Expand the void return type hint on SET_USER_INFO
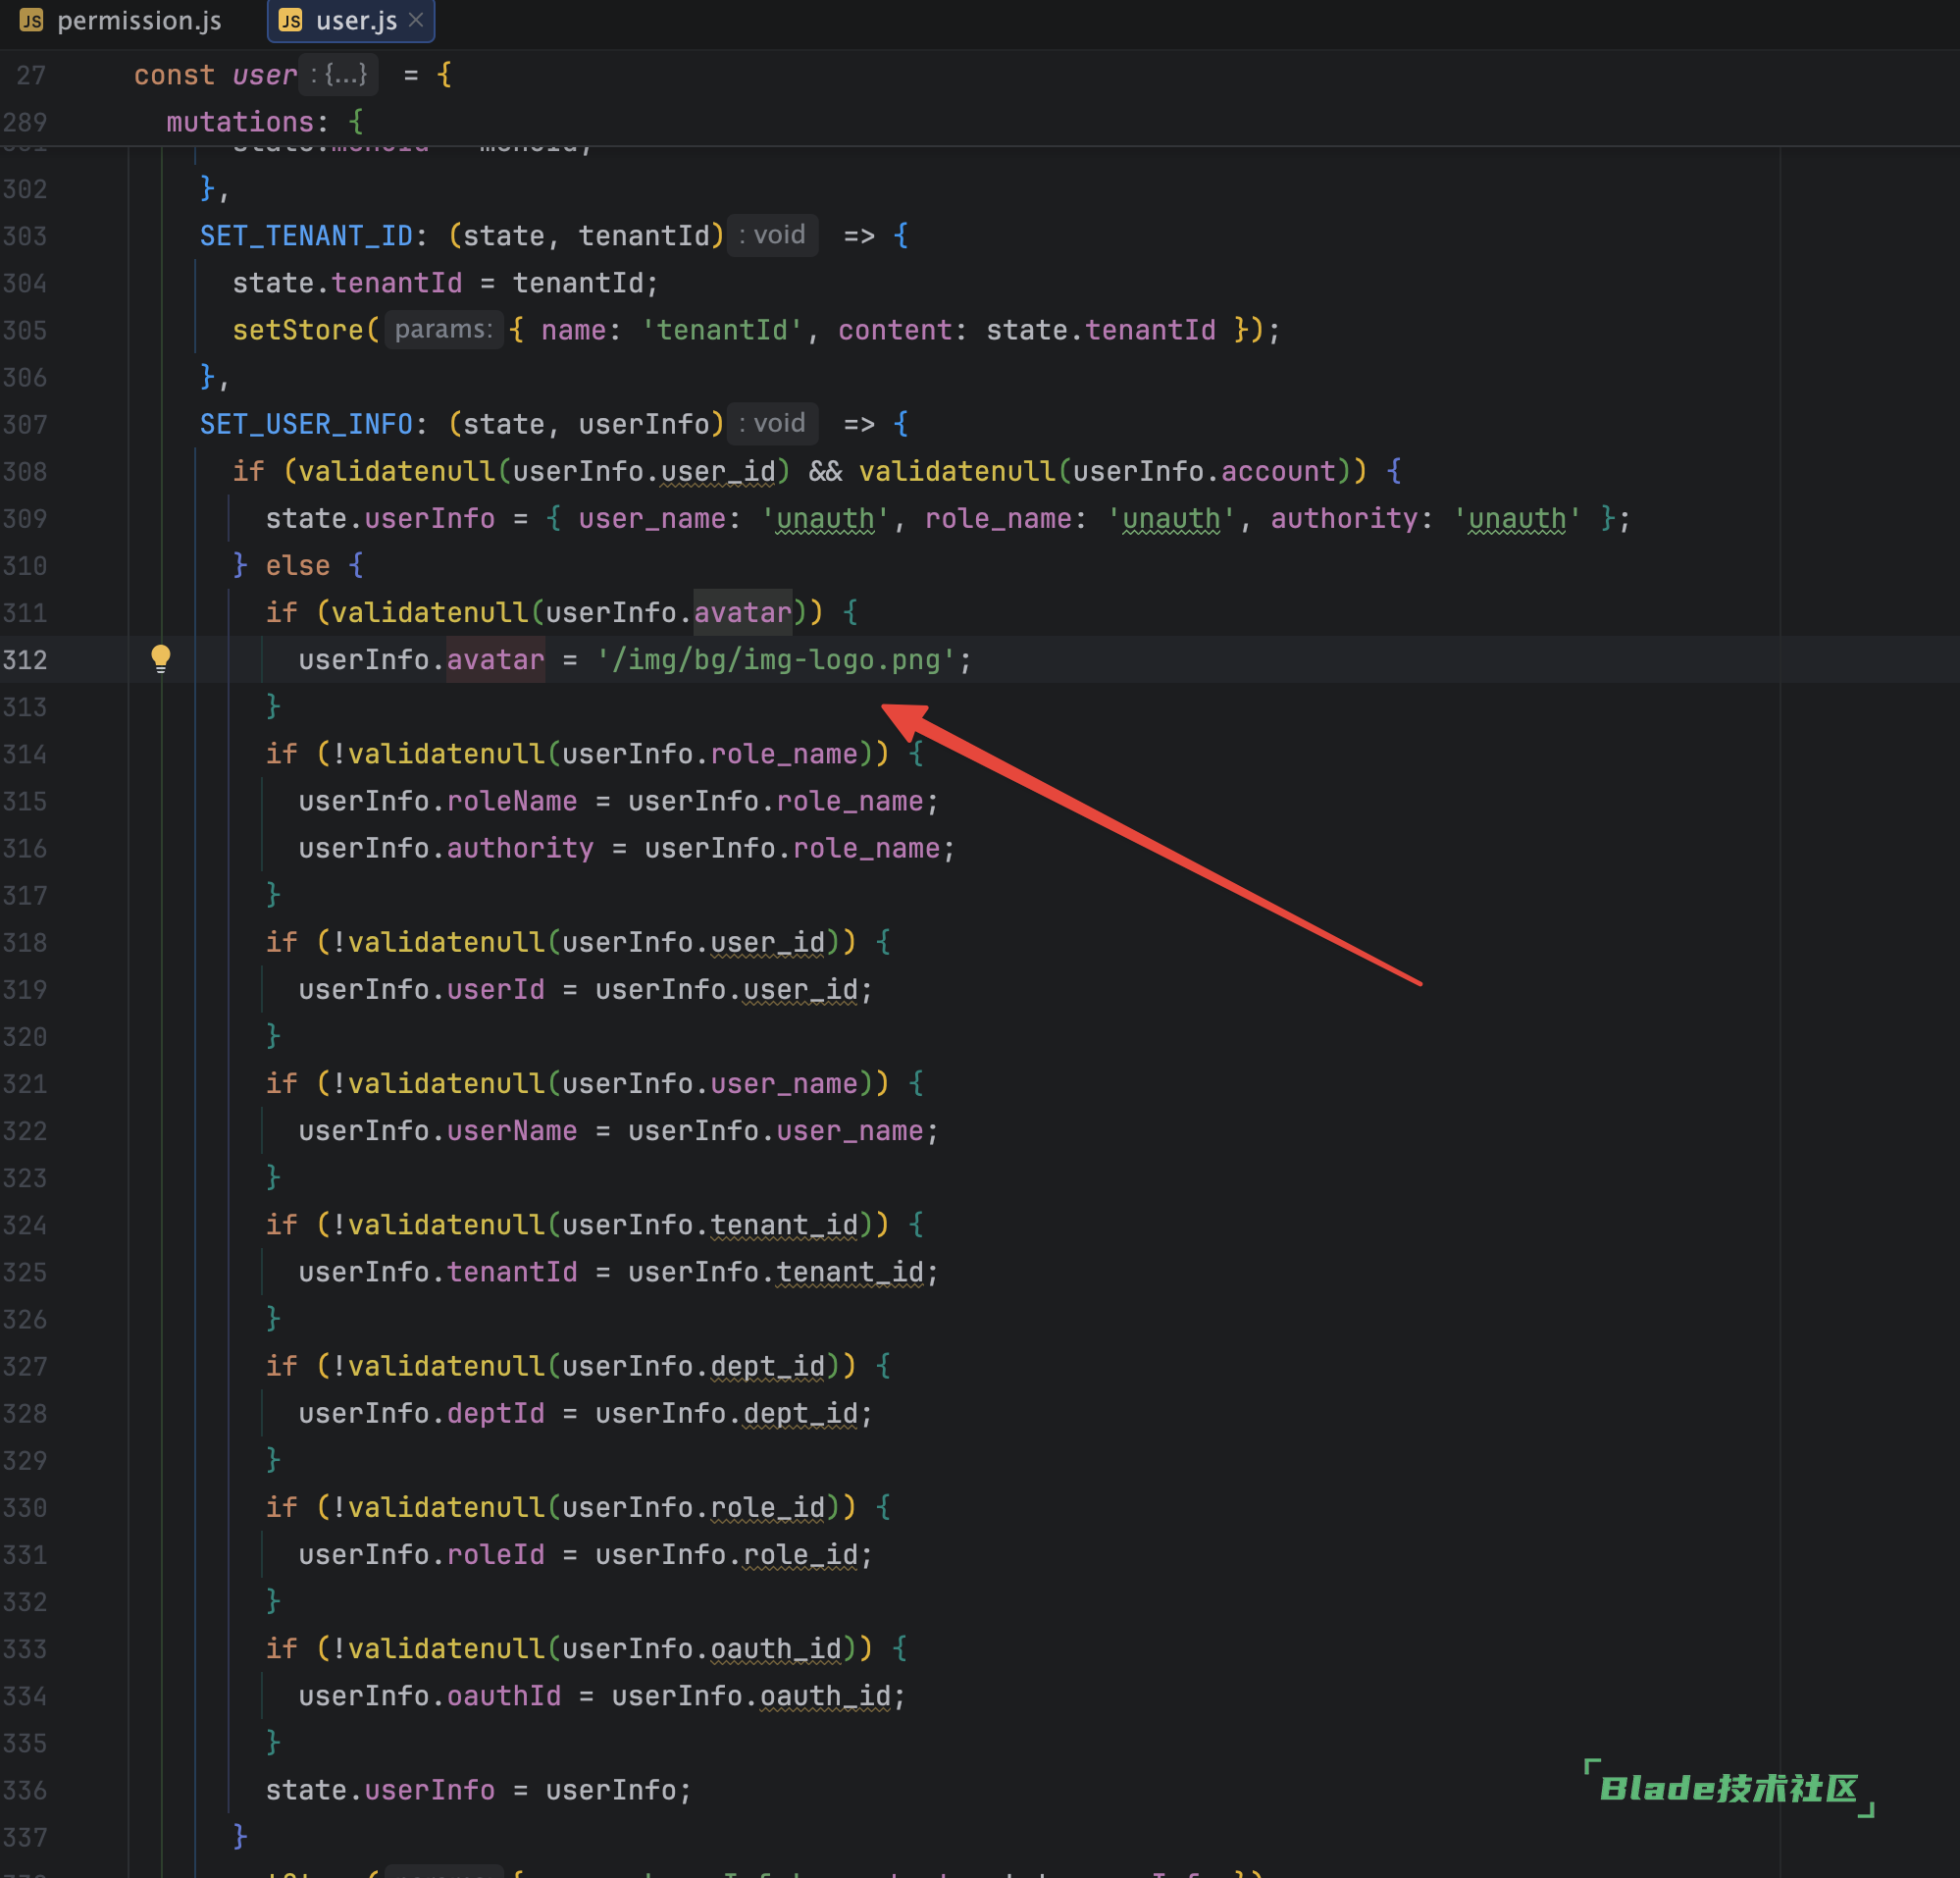Screen dimensions: 1960x1878 pyautogui.click(x=772, y=423)
